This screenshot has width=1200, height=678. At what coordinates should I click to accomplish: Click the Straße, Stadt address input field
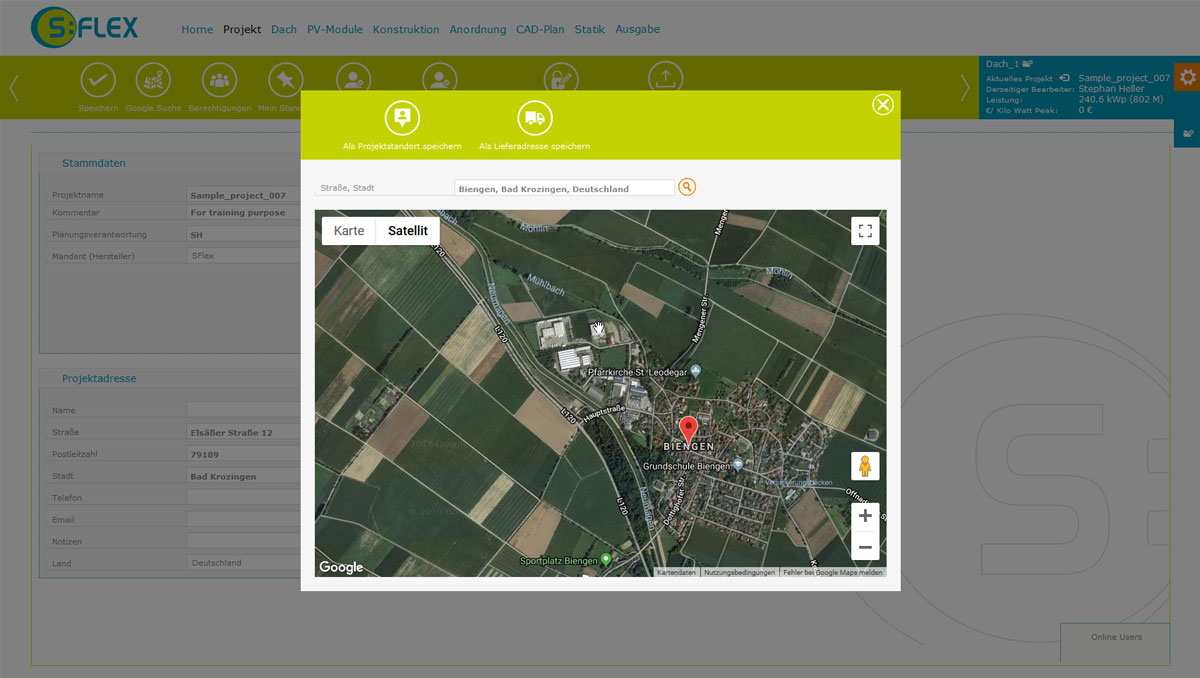pos(564,188)
